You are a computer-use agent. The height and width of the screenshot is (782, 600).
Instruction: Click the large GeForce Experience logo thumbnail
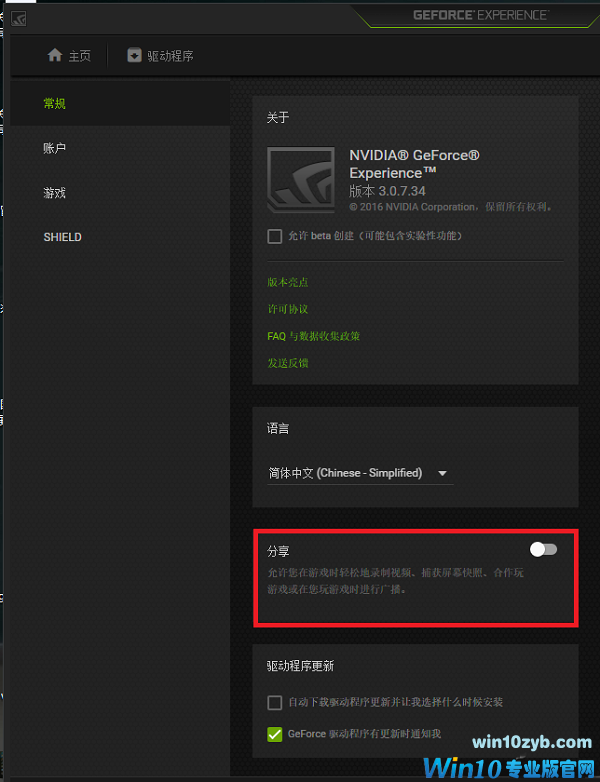(301, 180)
